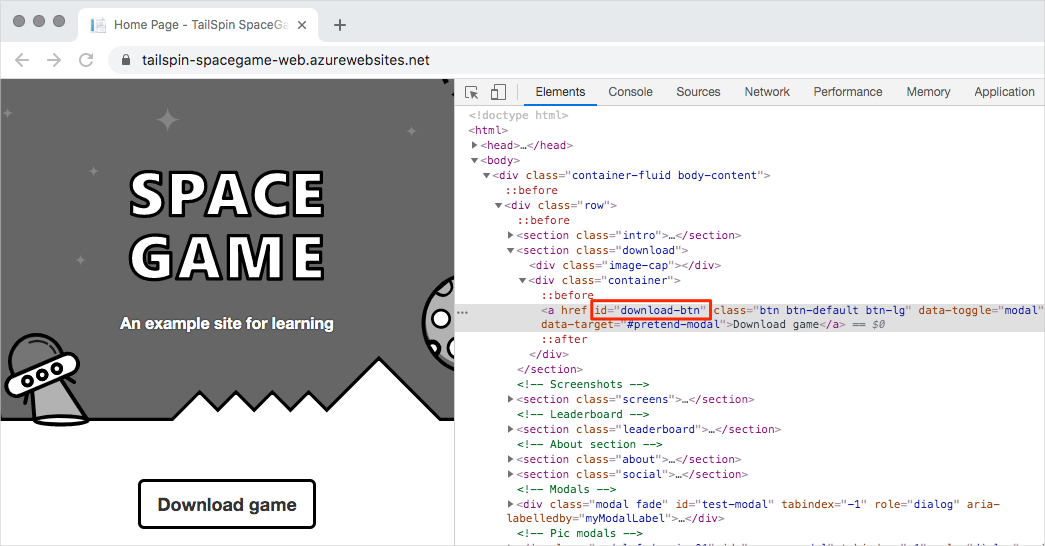The image size is (1045, 546).
Task: Toggle the device toolbar icon
Action: [498, 92]
